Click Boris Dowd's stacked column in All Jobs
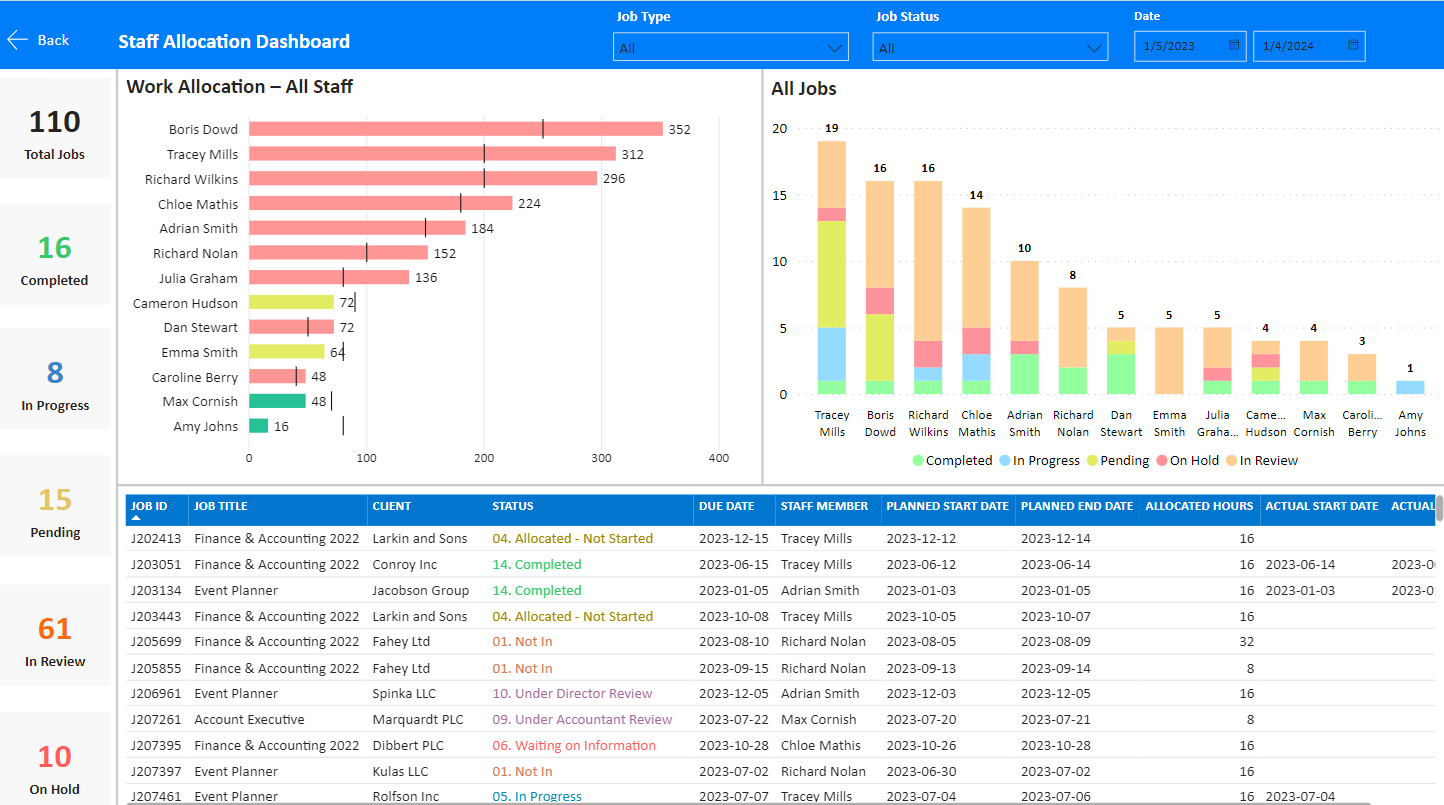This screenshot has height=805, width=1444. [x=880, y=288]
